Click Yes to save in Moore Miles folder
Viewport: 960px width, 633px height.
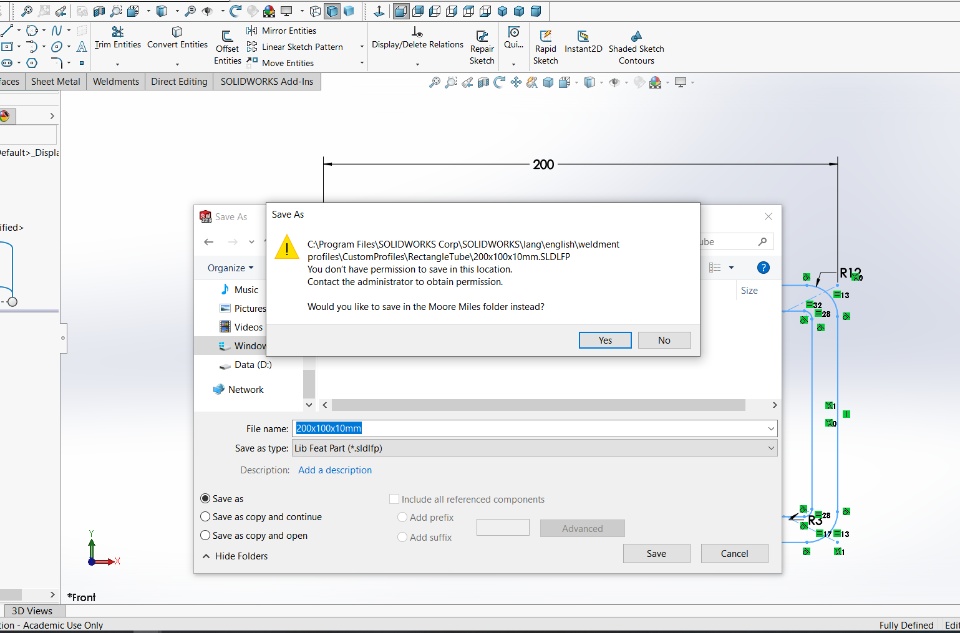point(605,340)
